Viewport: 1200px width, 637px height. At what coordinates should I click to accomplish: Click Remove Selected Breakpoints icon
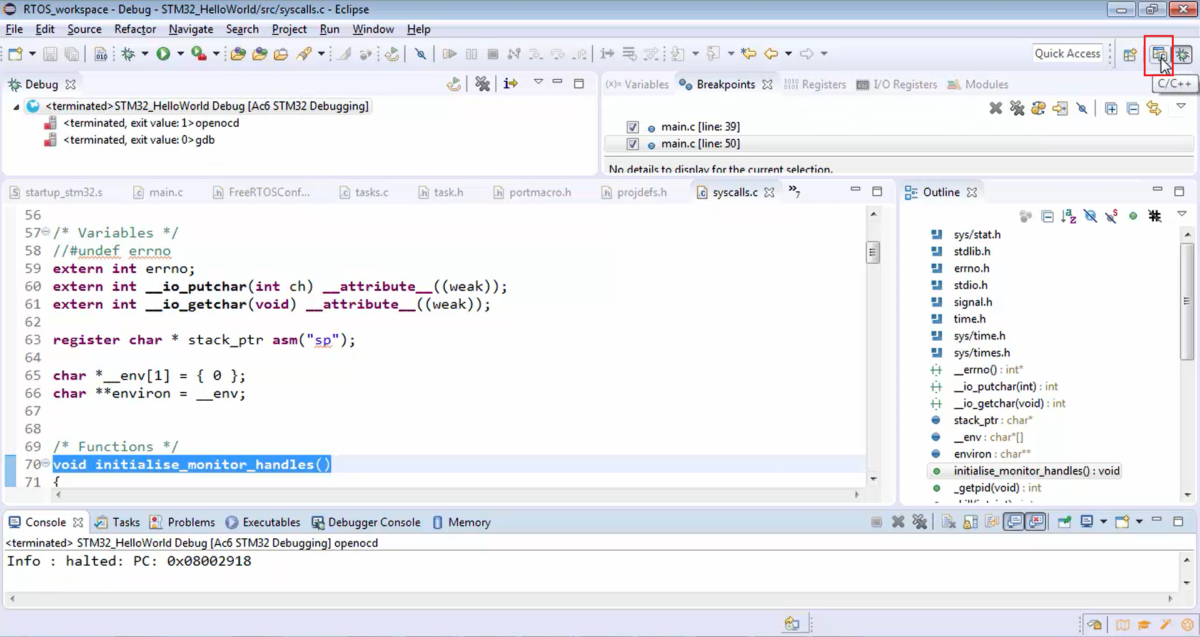[996, 108]
